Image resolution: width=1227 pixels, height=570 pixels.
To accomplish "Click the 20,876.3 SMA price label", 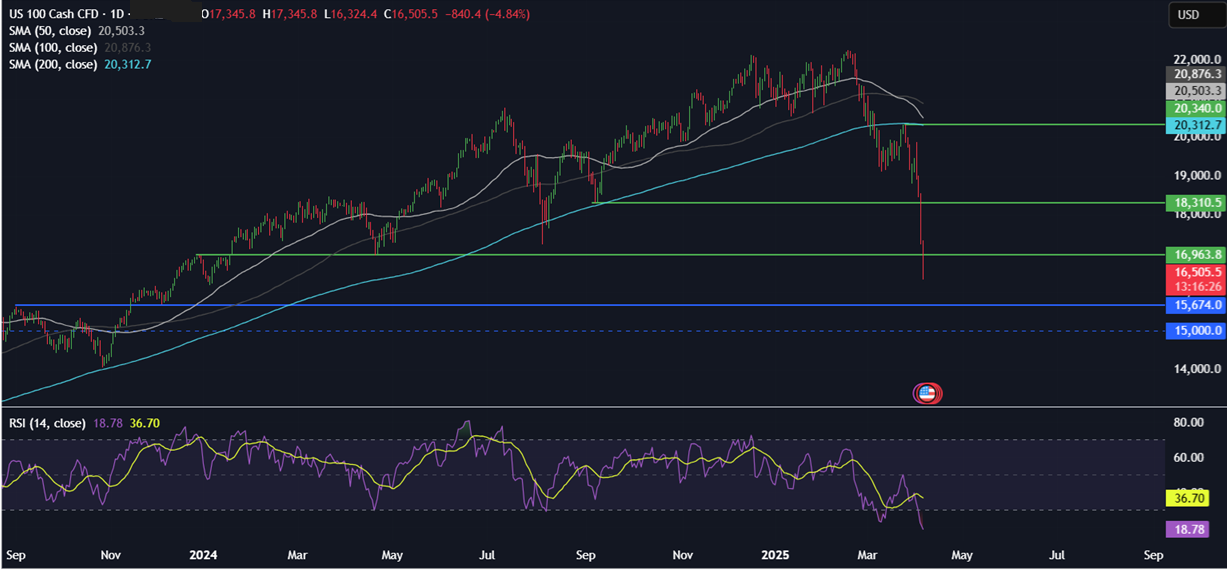I will click(1194, 74).
